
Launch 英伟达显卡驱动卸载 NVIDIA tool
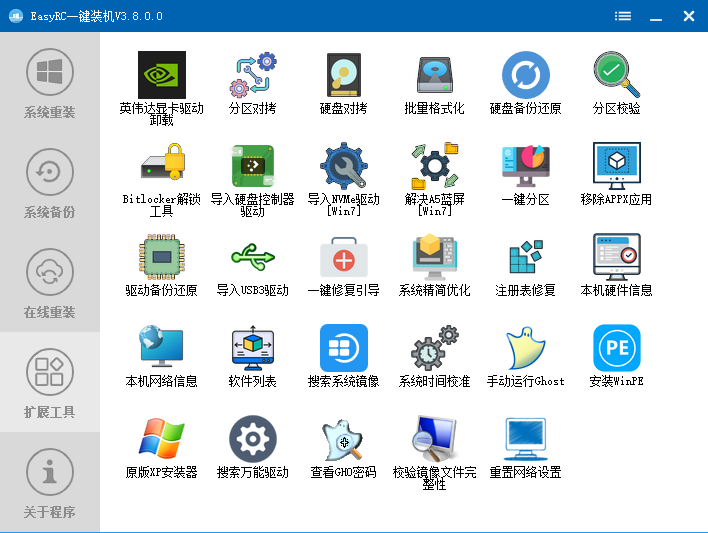(162, 88)
